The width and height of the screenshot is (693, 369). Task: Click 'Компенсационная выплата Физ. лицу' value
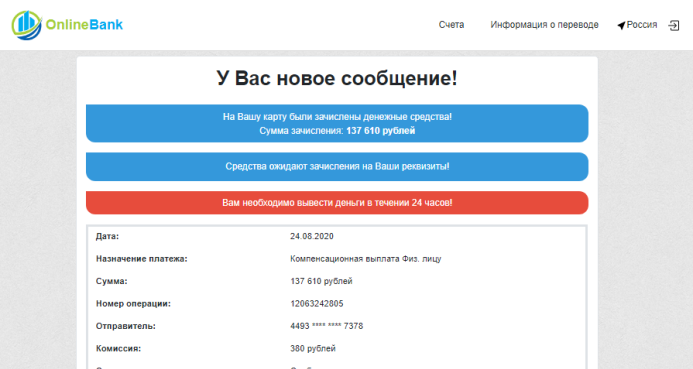click(x=366, y=259)
